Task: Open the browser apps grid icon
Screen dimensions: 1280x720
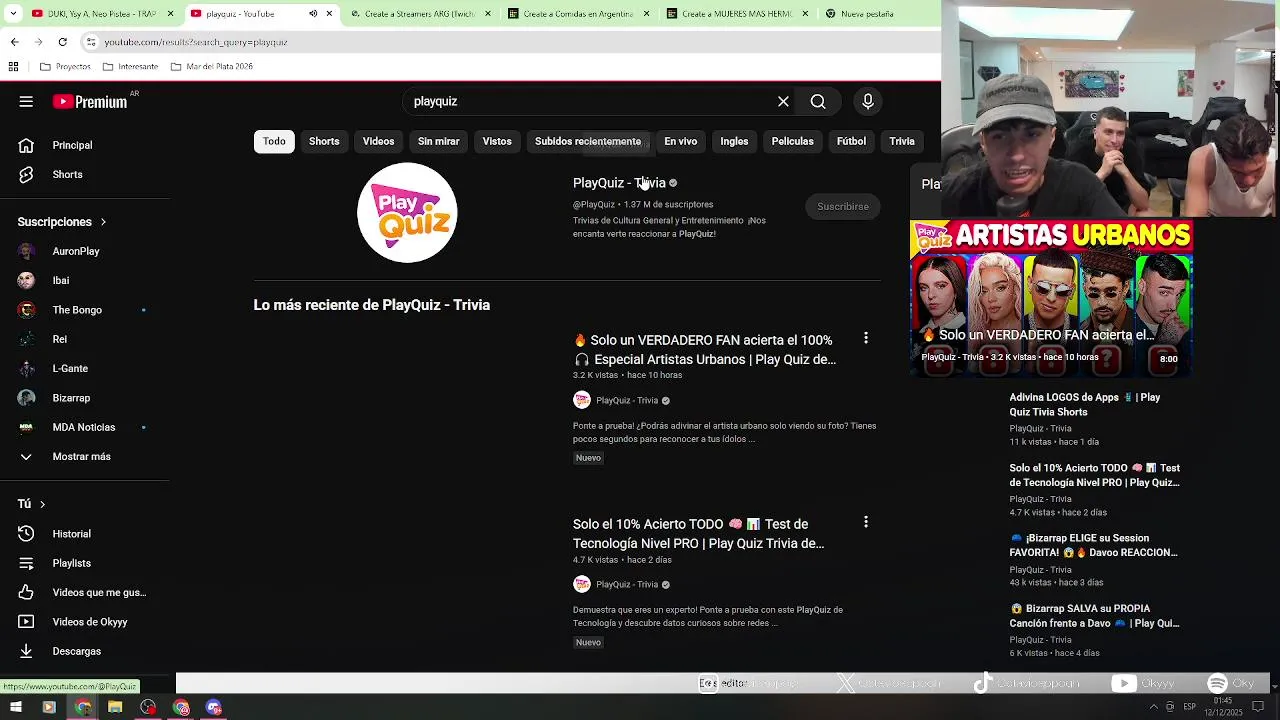Action: [x=13, y=67]
